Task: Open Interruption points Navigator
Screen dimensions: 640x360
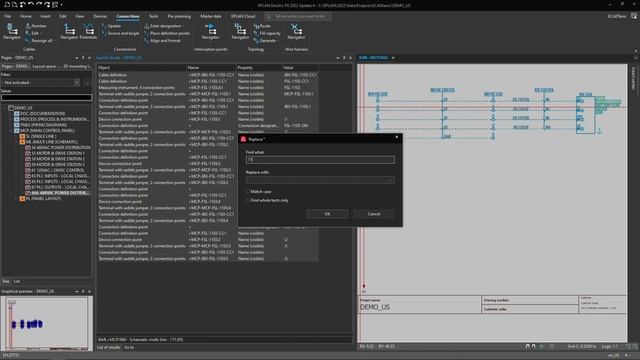Action: 210,31
